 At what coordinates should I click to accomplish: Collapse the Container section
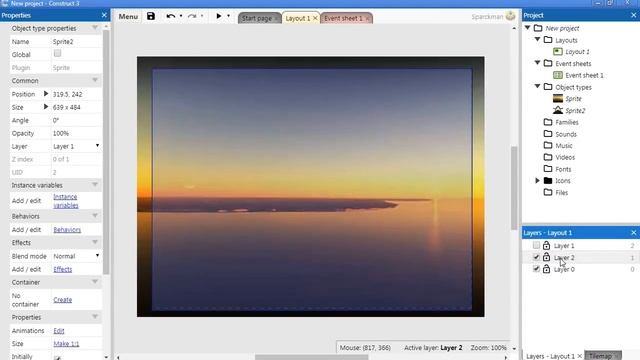pos(95,282)
